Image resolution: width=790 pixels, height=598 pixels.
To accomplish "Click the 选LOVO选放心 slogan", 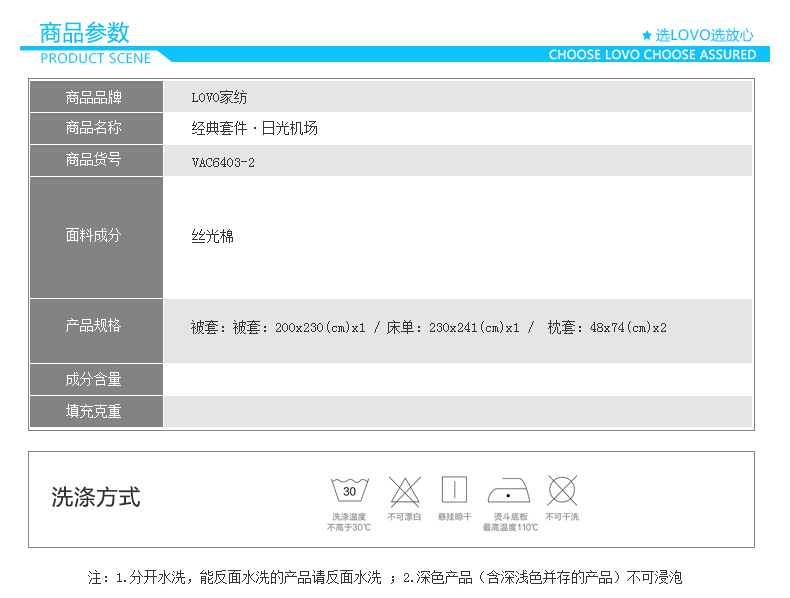I will coord(704,35).
